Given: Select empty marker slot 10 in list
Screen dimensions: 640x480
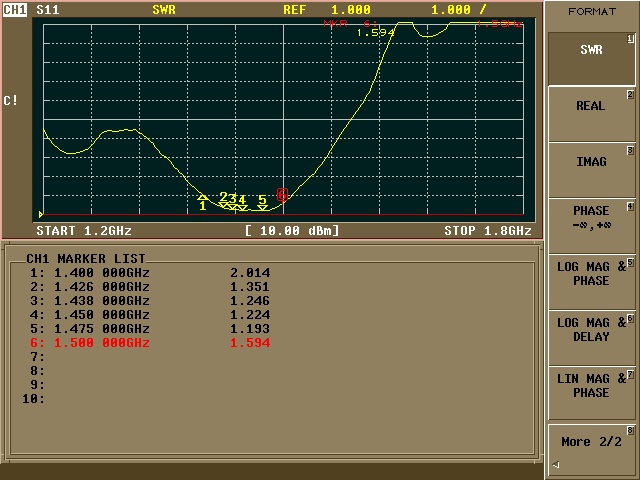Looking at the screenshot, I should click(x=33, y=398).
